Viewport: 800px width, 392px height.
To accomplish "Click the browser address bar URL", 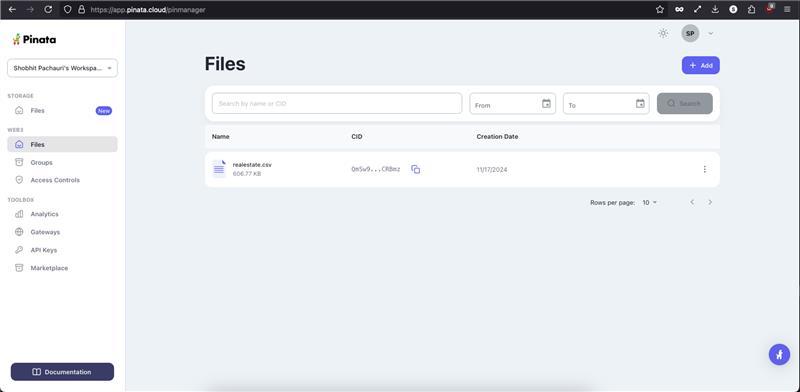I will (x=148, y=9).
